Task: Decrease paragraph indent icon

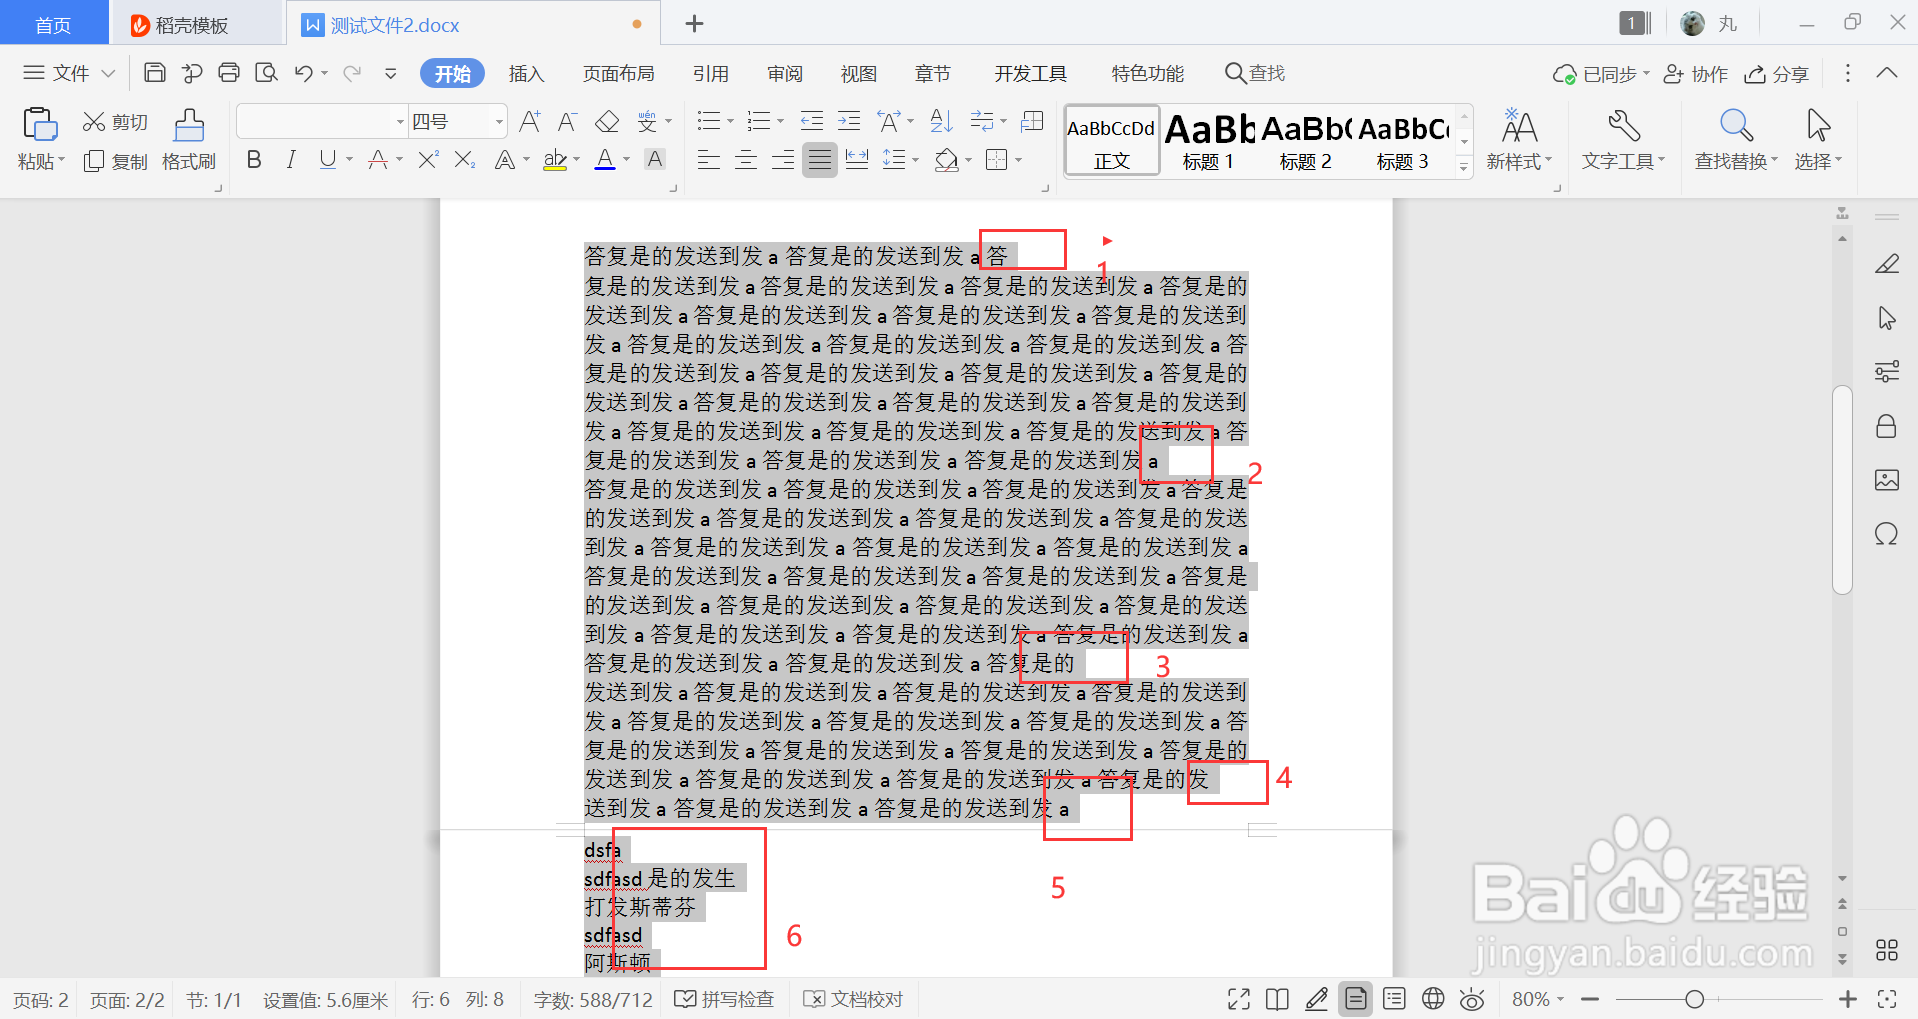Action: click(812, 122)
